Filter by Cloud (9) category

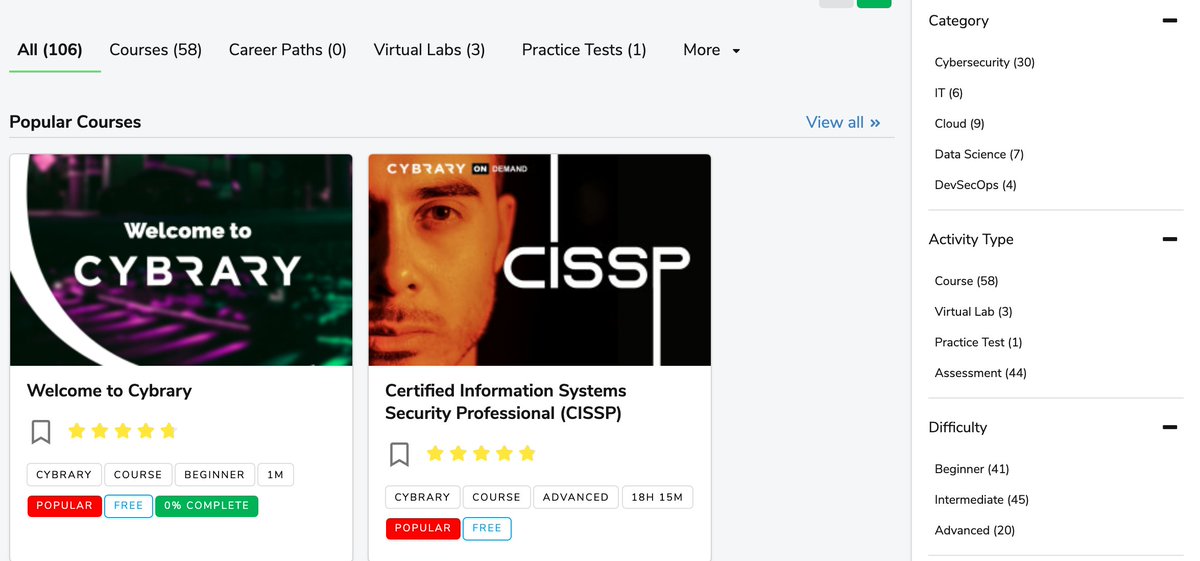[960, 124]
